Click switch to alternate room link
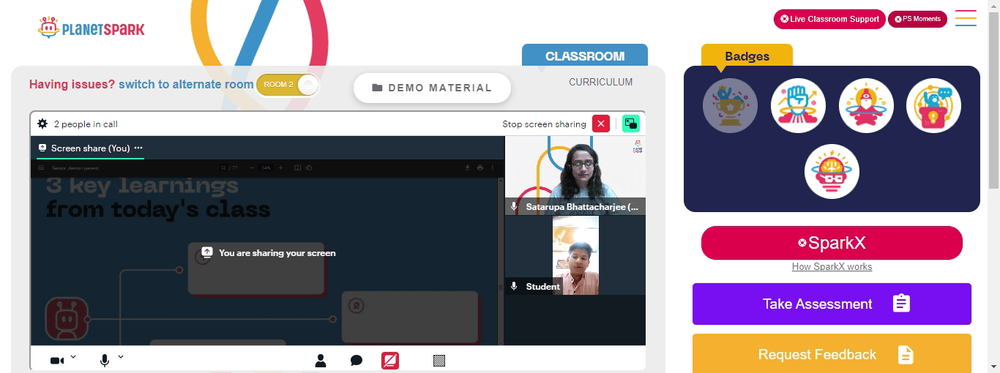This screenshot has width=1000, height=373. click(186, 84)
